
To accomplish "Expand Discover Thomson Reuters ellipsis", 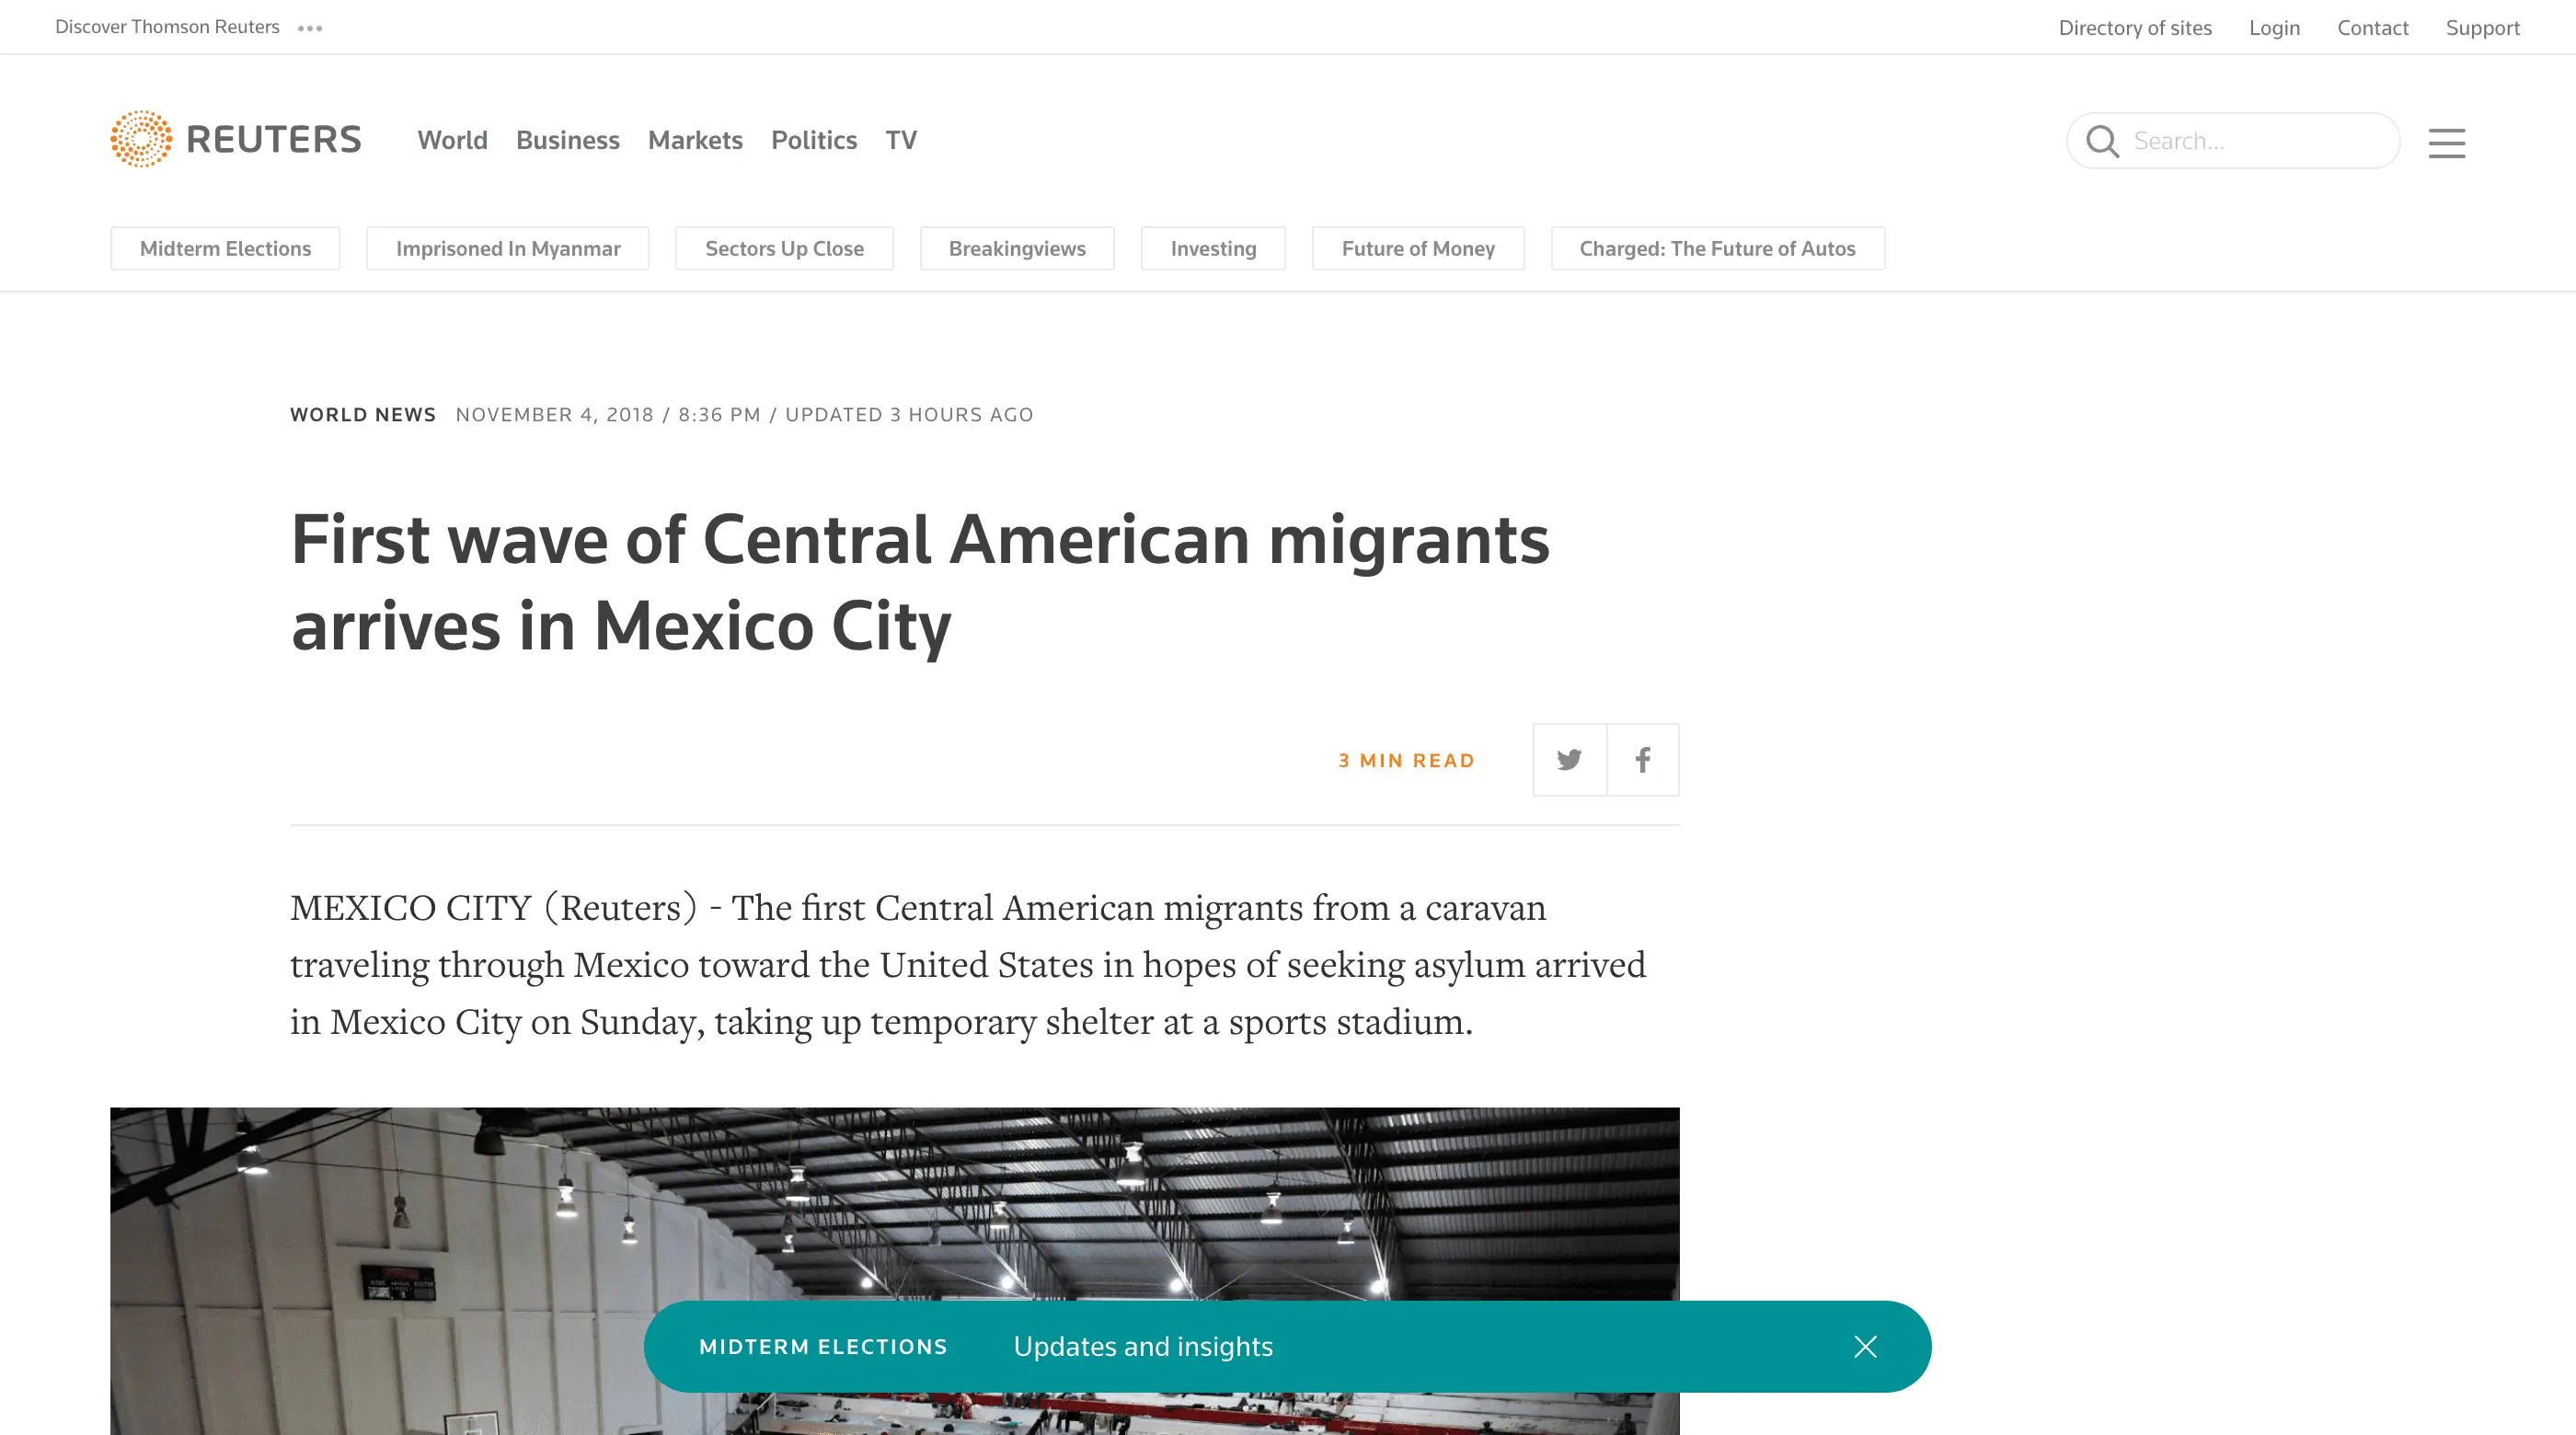I will 310,28.
